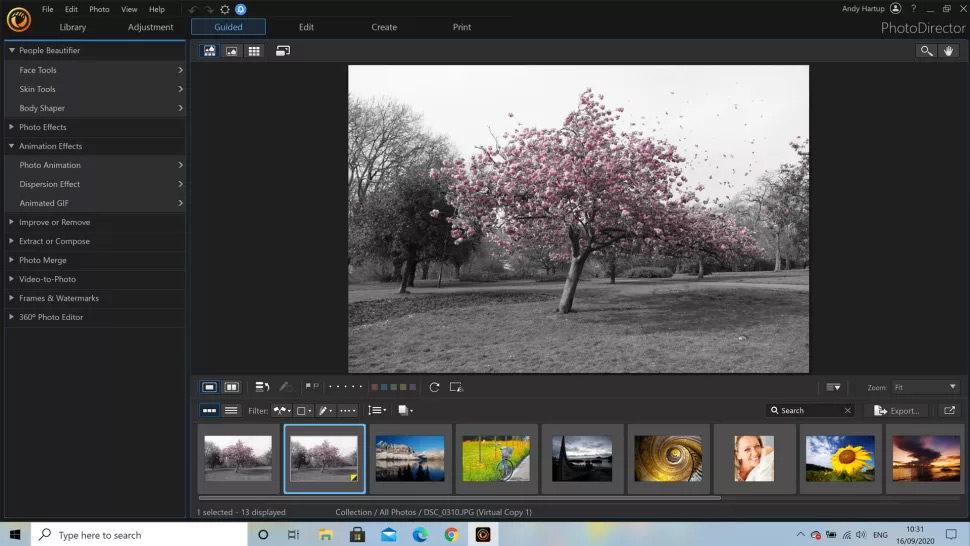Switch to grid browser view icon
The image size is (970, 546).
[x=254, y=51]
